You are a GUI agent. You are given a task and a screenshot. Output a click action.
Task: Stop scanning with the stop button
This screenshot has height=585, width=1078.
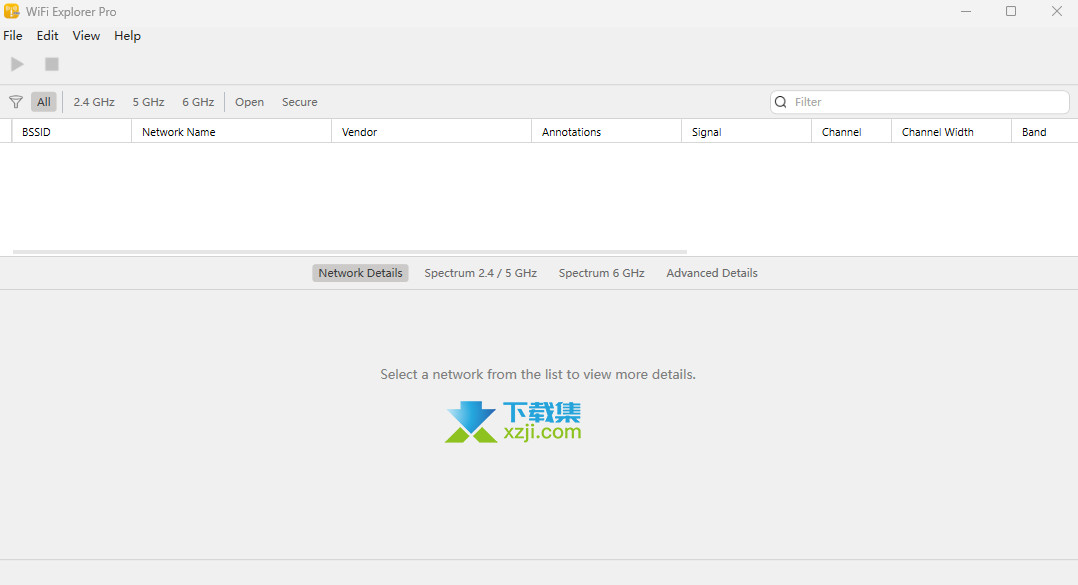[x=52, y=64]
